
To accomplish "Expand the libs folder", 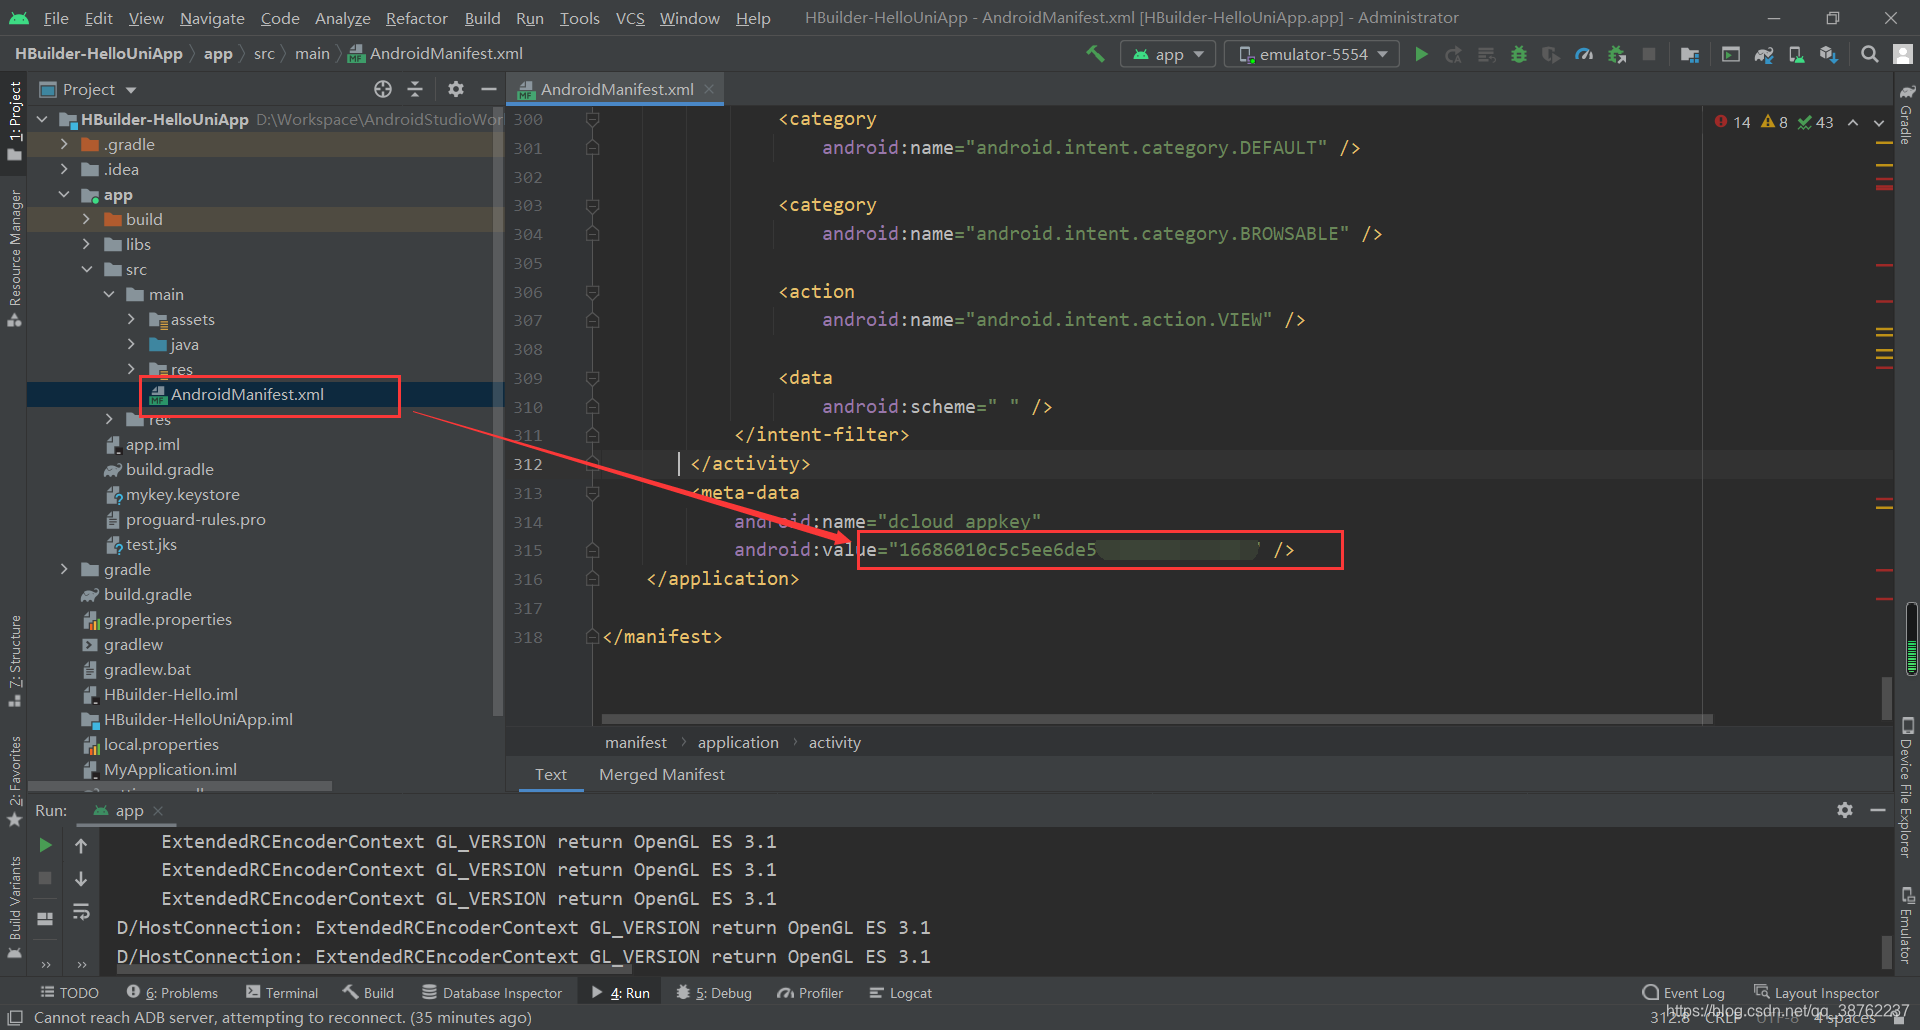I will 86,244.
